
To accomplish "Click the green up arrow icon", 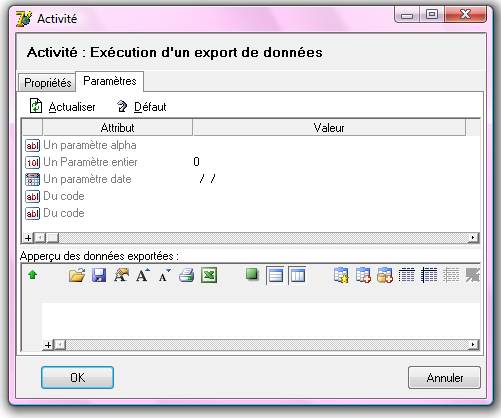I will click(x=32, y=275).
